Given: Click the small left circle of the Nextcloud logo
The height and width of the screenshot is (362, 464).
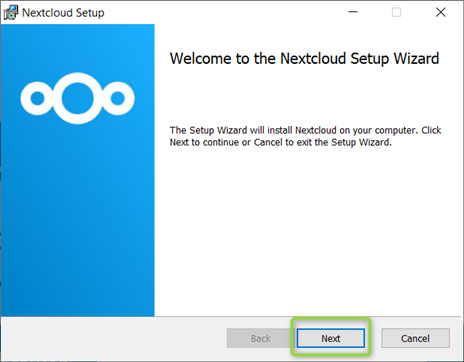Looking at the screenshot, I should coord(37,98).
